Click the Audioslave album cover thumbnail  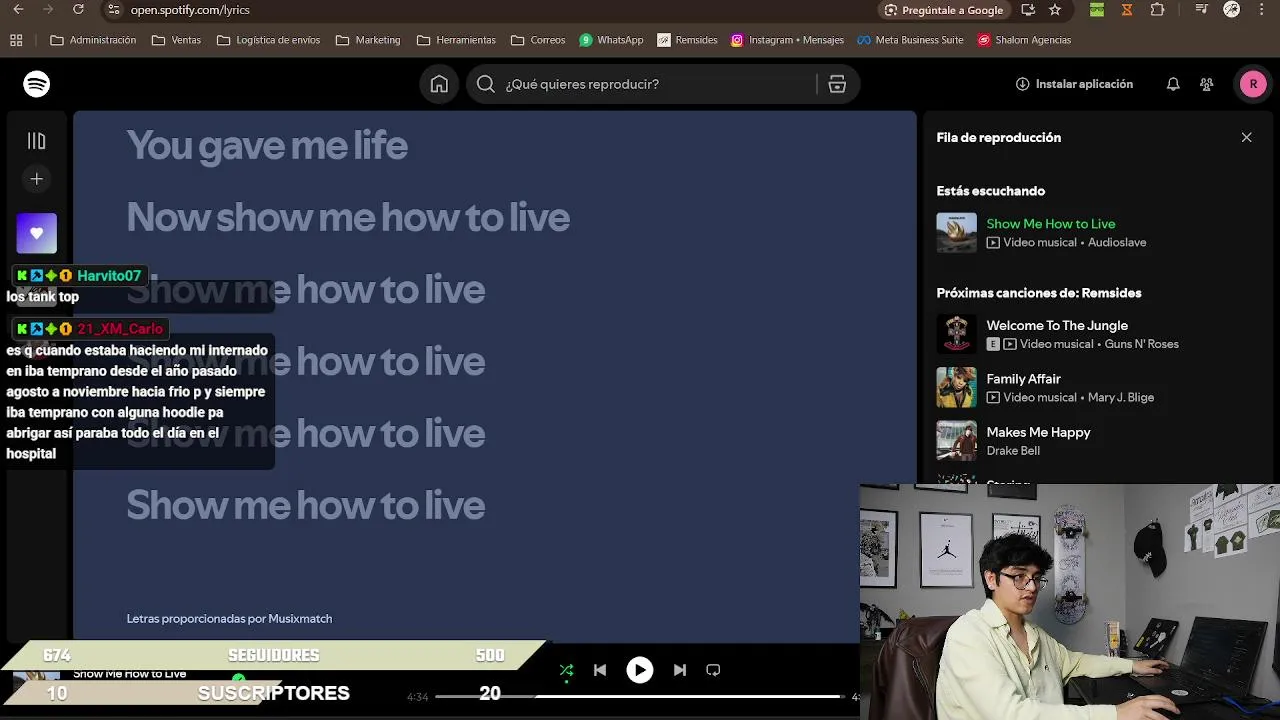956,233
